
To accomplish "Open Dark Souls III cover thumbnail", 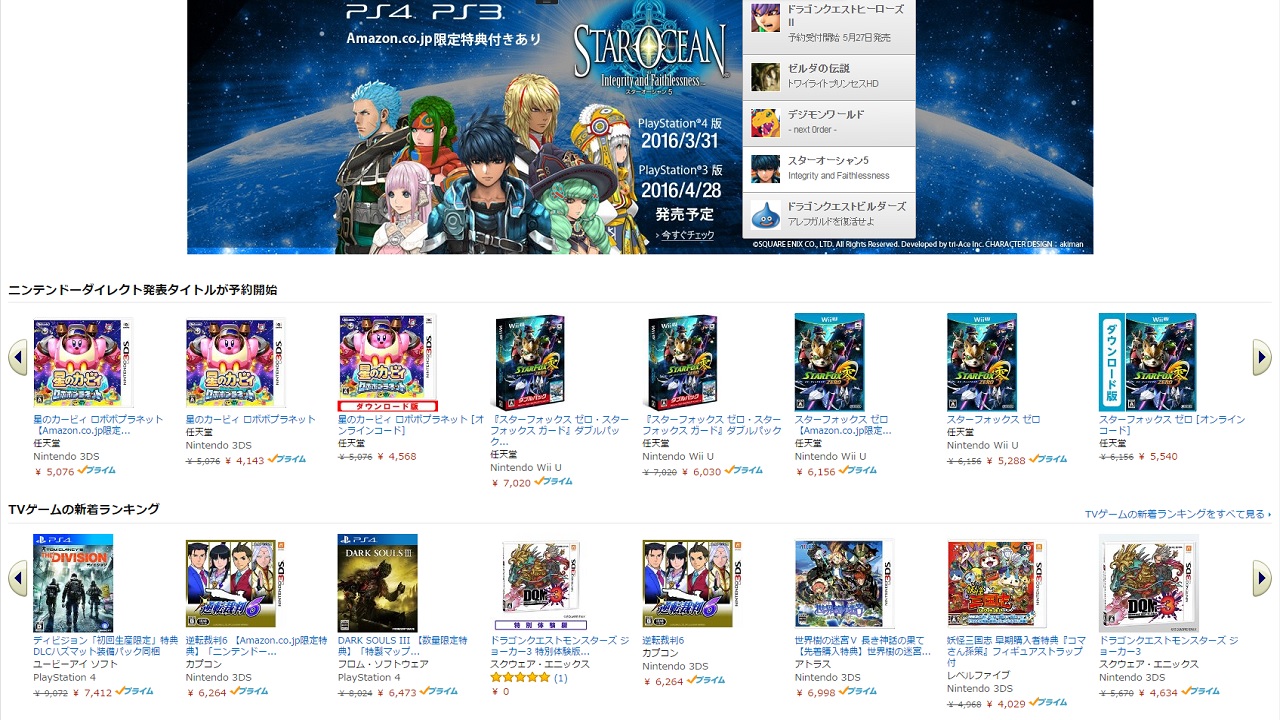I will [x=377, y=583].
